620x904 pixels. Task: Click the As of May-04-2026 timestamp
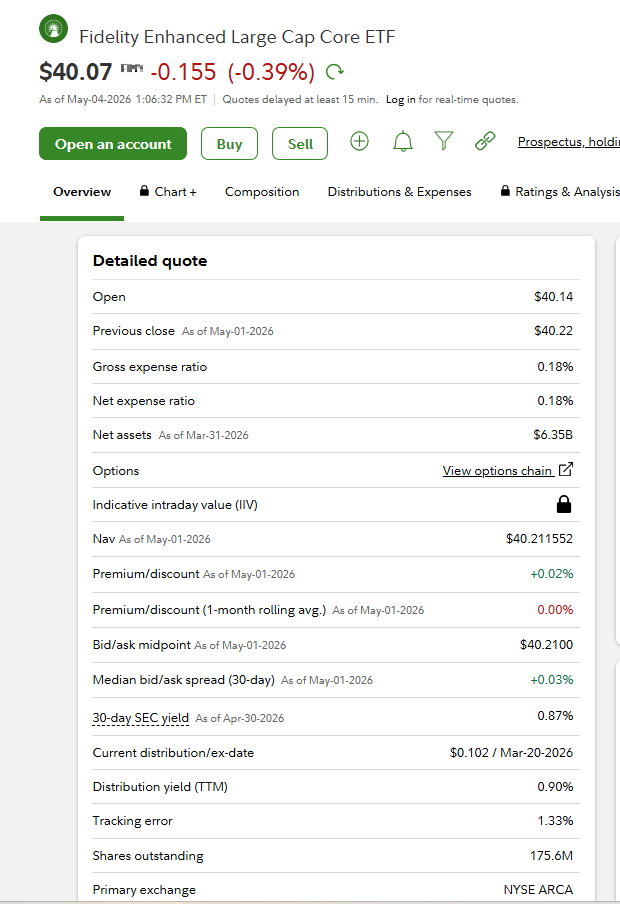click(x=123, y=99)
